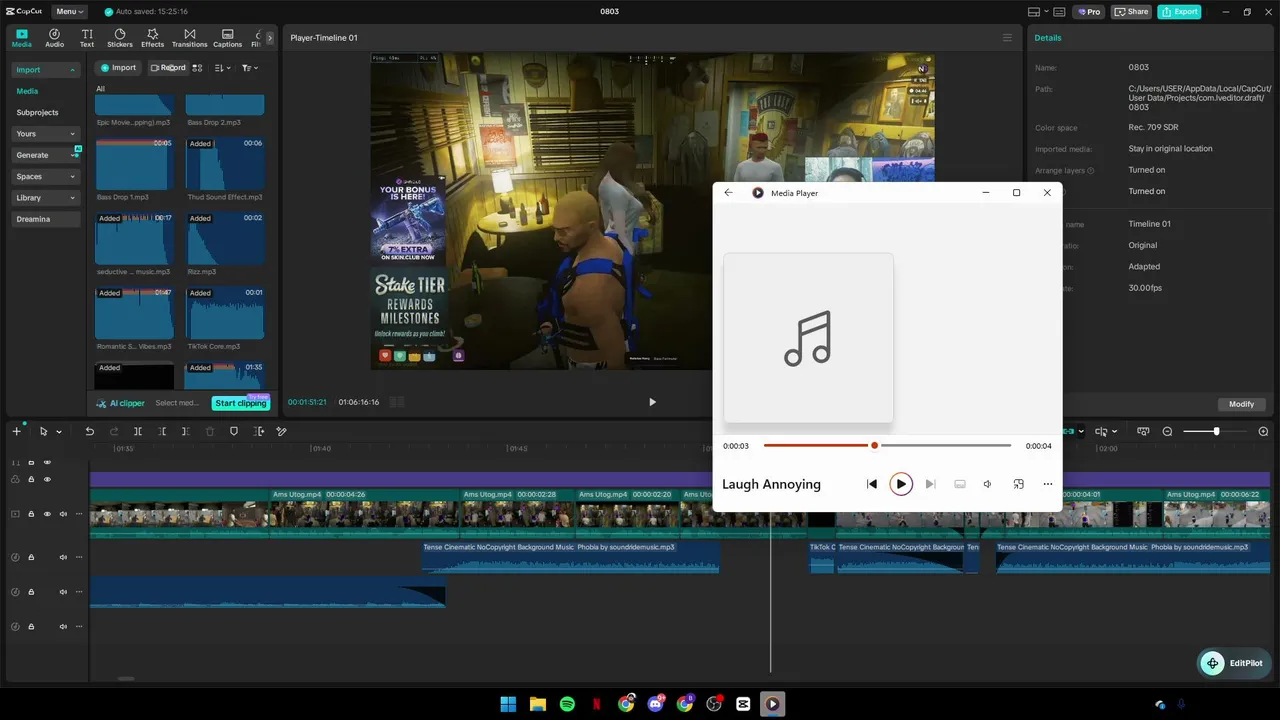The height and width of the screenshot is (720, 1280).
Task: Undo the last edit in the CapCut timeline toolbar
Action: click(x=89, y=431)
